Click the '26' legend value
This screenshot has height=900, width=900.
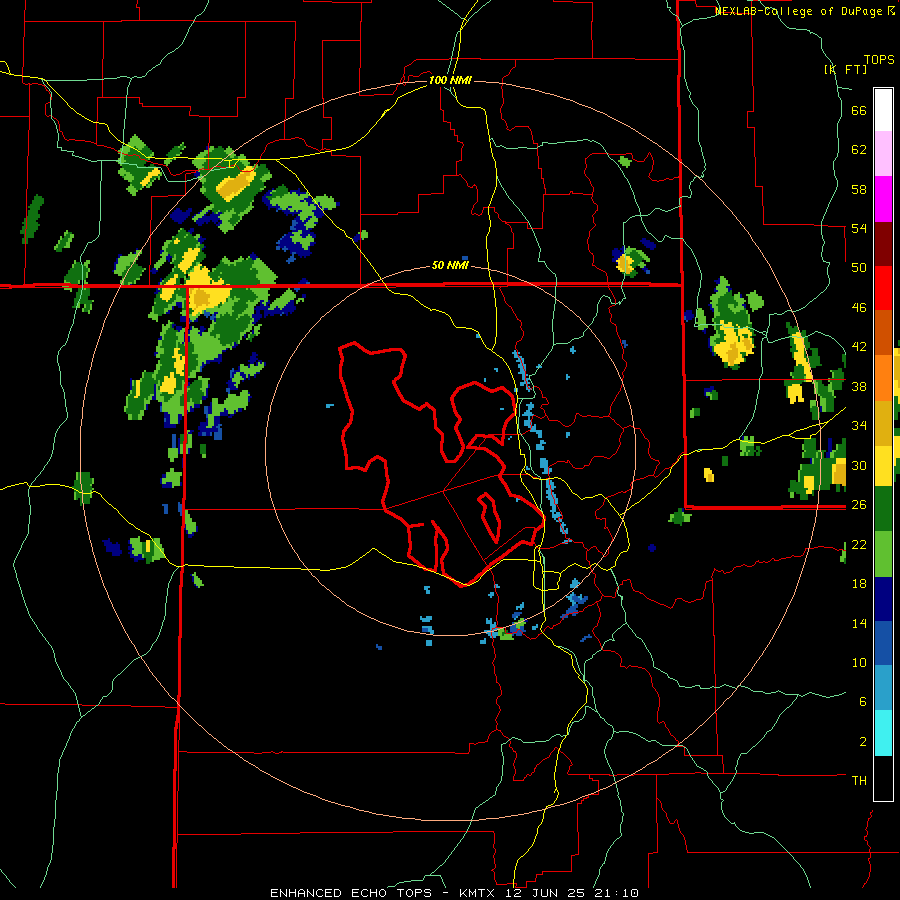[859, 505]
